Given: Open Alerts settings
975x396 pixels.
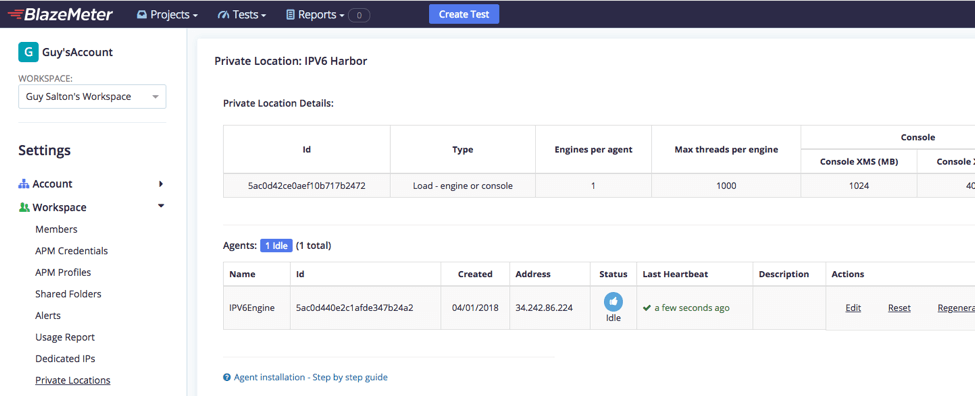Looking at the screenshot, I should tap(48, 316).
